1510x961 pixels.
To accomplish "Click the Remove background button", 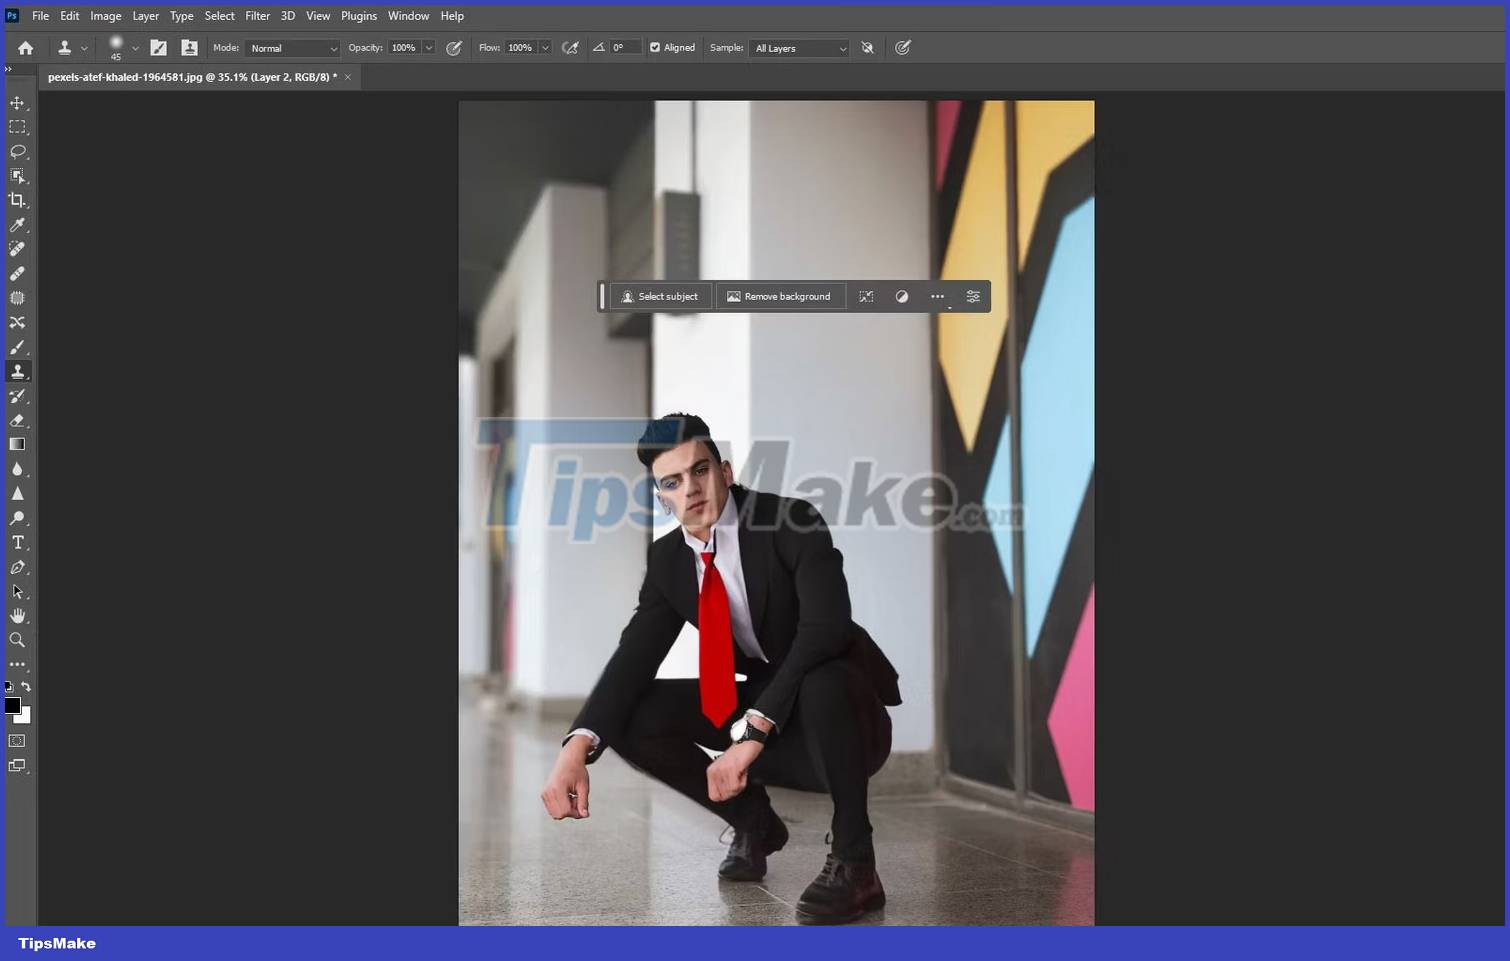I will tap(780, 296).
